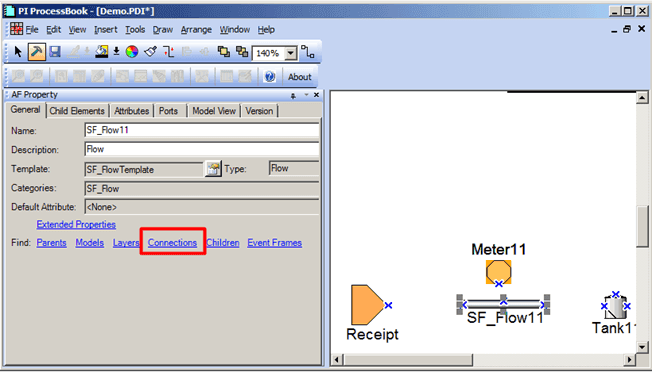Select the SF_Flow11 pipe element
652x372 pixels.
[503, 304]
